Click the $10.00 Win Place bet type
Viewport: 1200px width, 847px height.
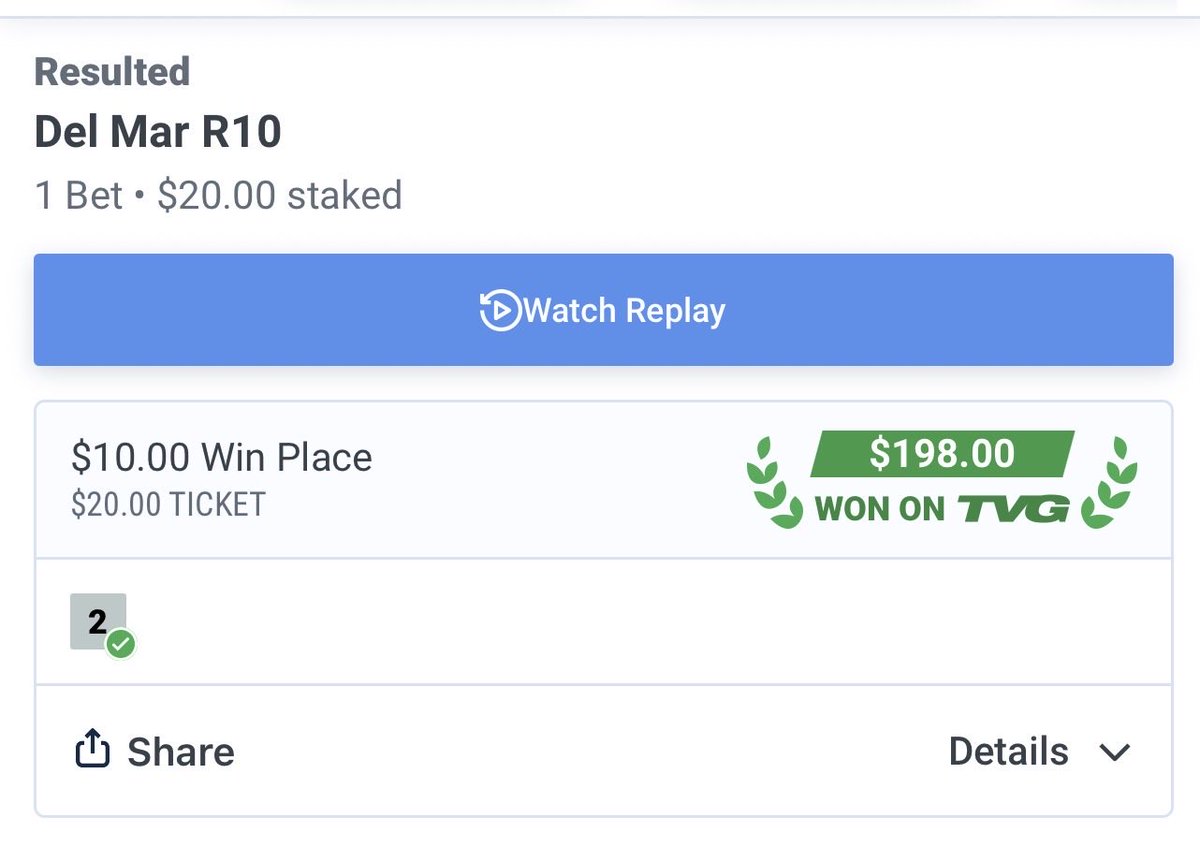pyautogui.click(x=222, y=457)
